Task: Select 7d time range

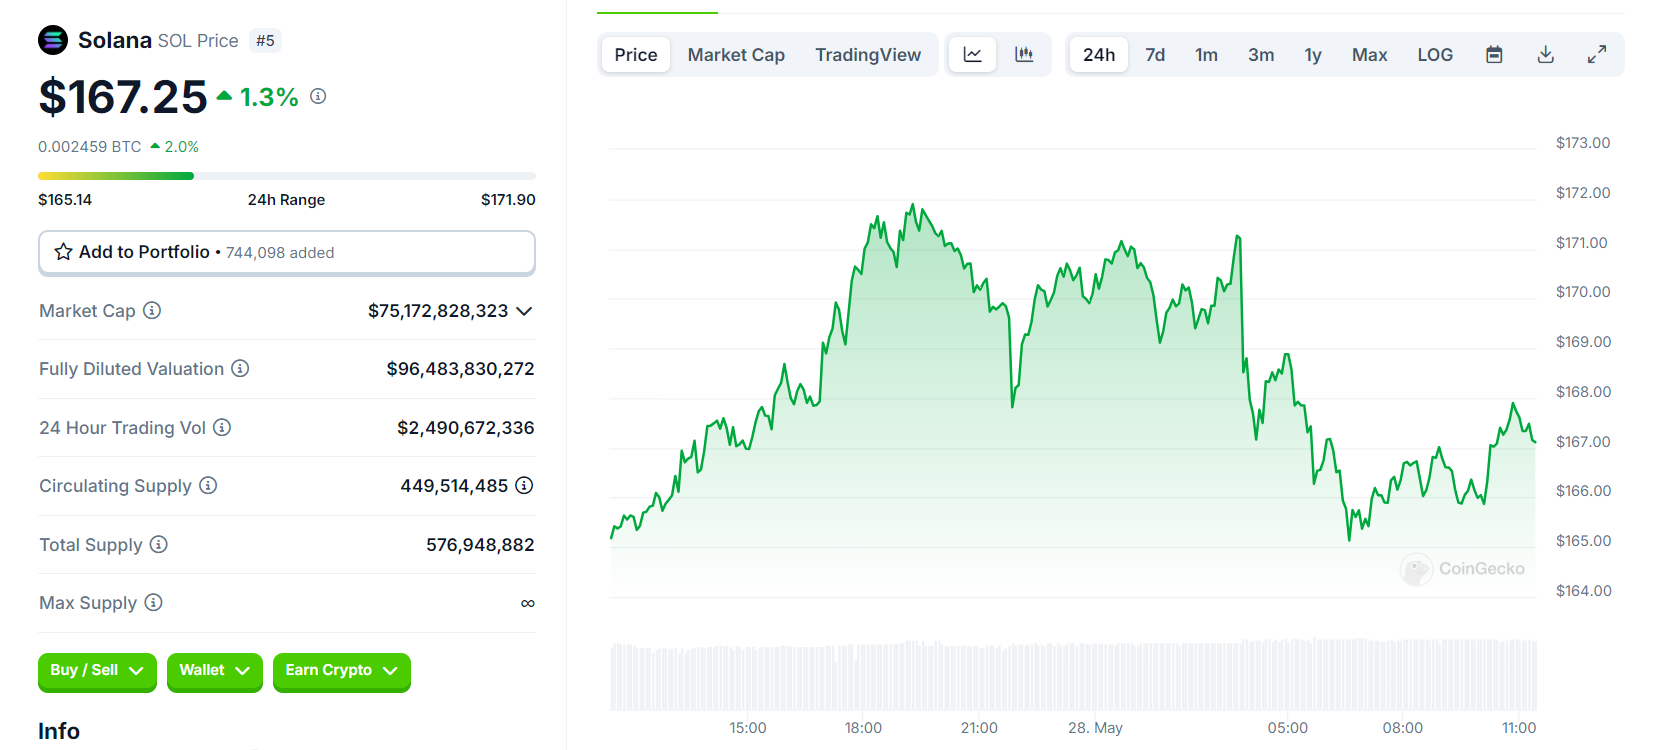Action: [1155, 55]
